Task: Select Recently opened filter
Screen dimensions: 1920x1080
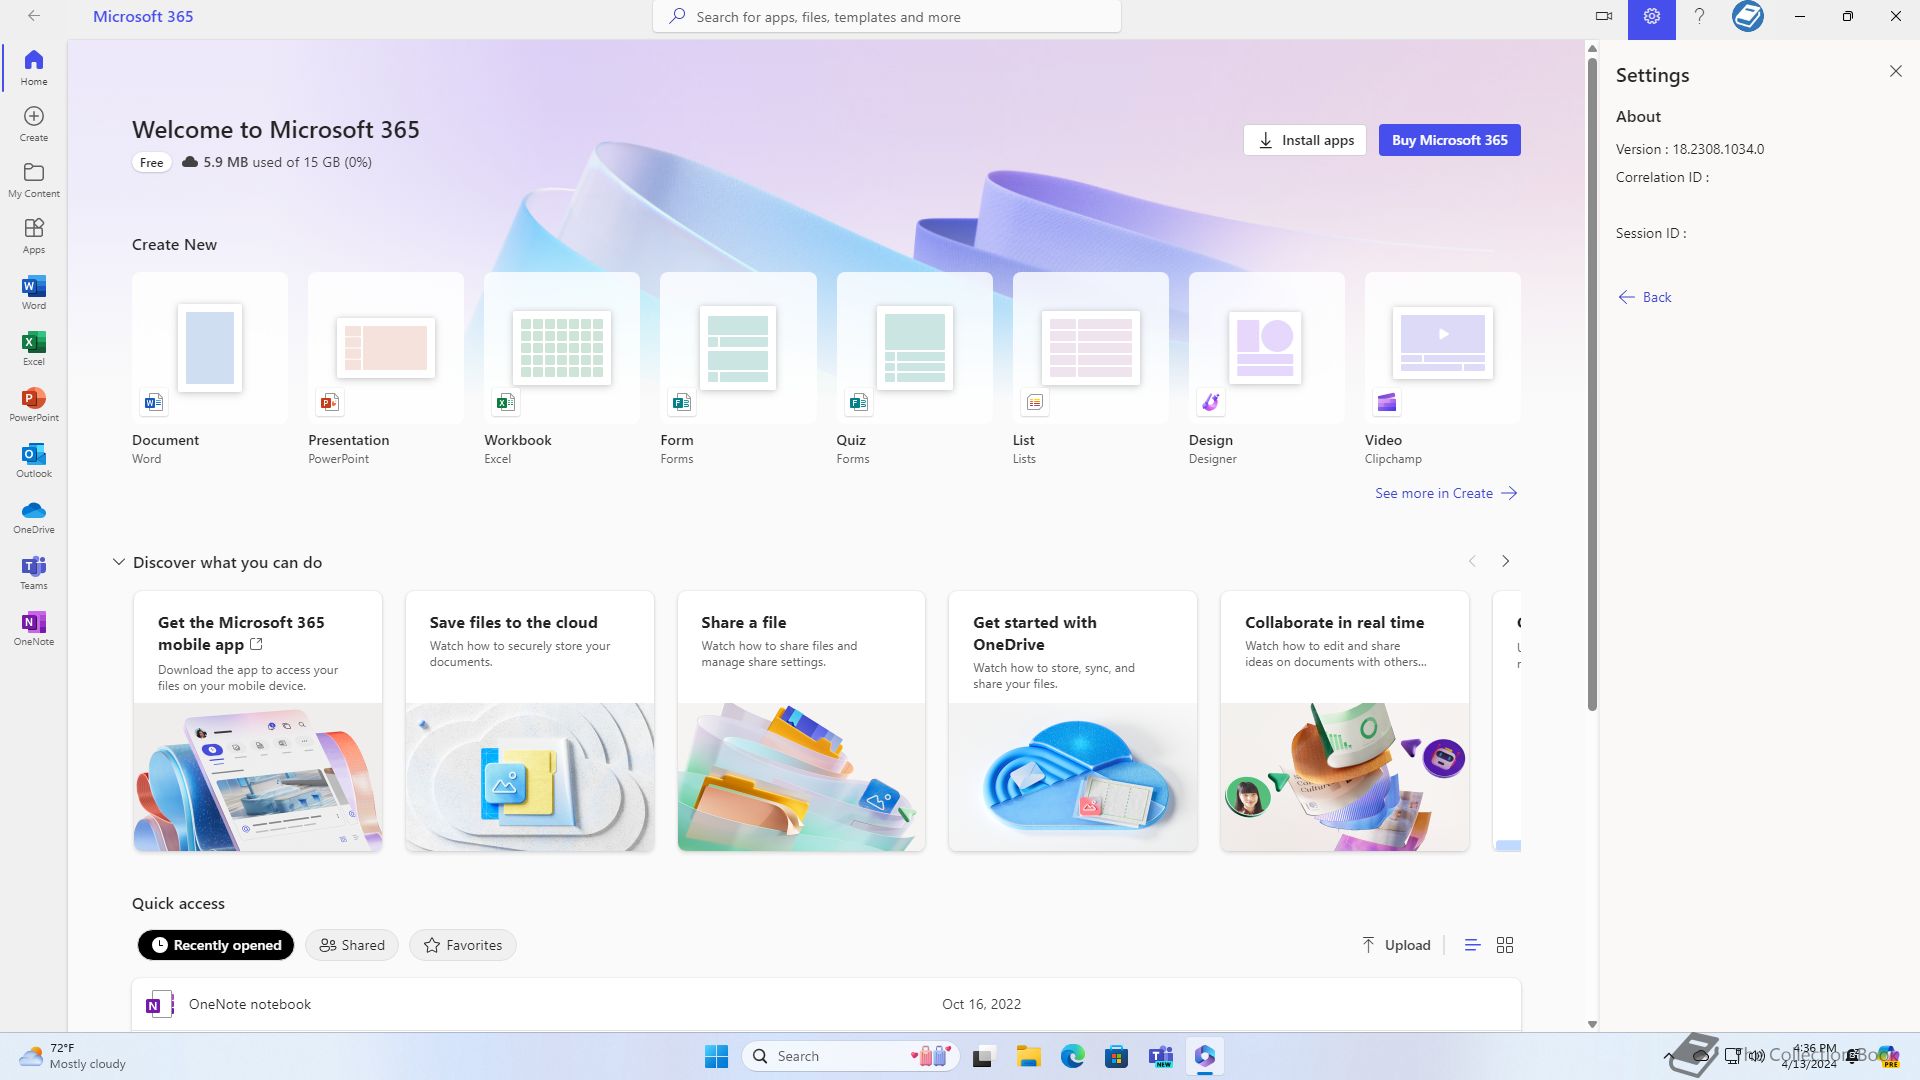Action: tap(216, 945)
